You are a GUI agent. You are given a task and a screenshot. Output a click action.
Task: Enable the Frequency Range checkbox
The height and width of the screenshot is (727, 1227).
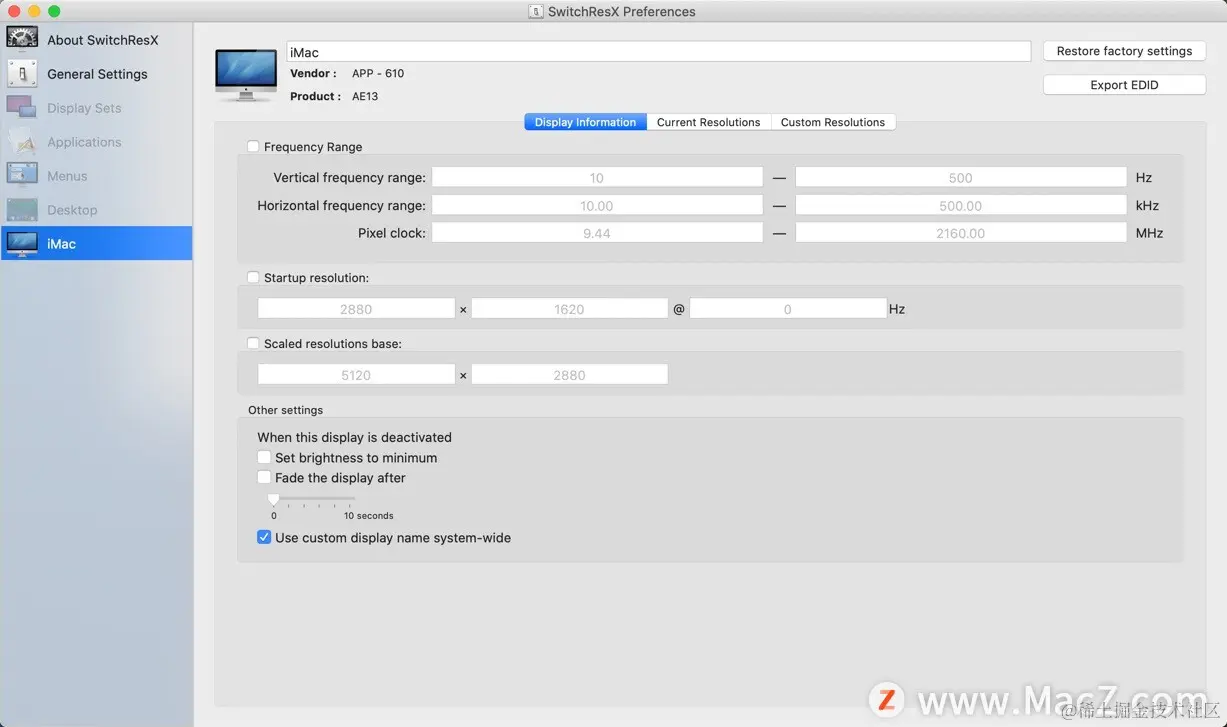[253, 147]
